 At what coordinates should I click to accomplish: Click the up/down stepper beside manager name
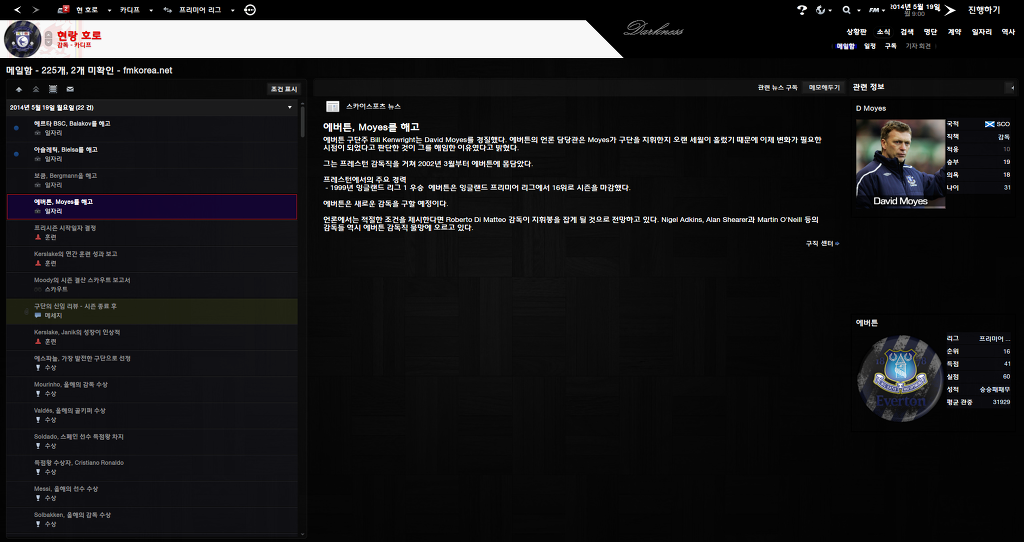click(x=47, y=39)
